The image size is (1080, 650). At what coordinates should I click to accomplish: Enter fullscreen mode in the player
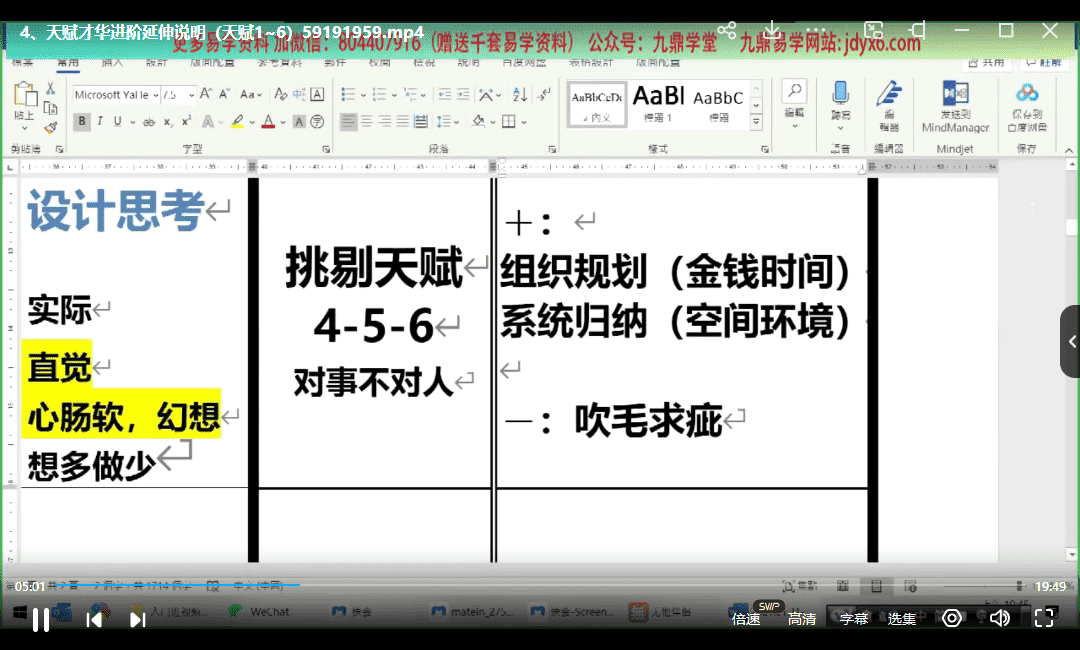[x=1044, y=618]
